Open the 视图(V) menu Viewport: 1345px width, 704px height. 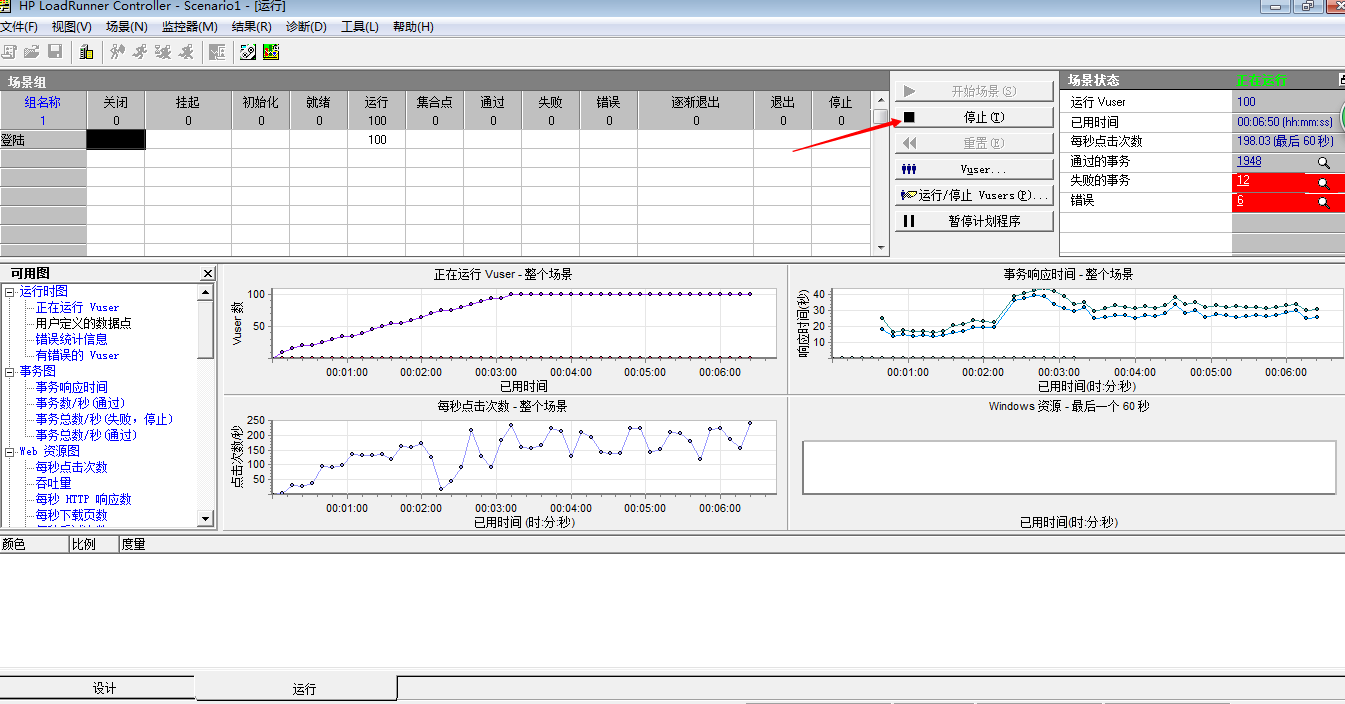pyautogui.click(x=71, y=27)
